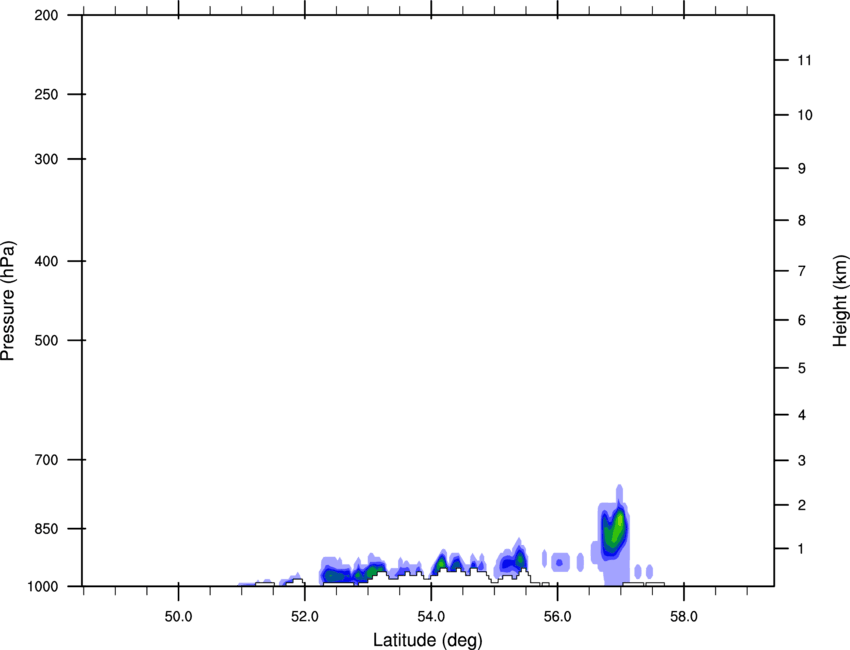This screenshot has height=650, width=850.
Task: Click the height label '2'
Action: tap(802, 505)
